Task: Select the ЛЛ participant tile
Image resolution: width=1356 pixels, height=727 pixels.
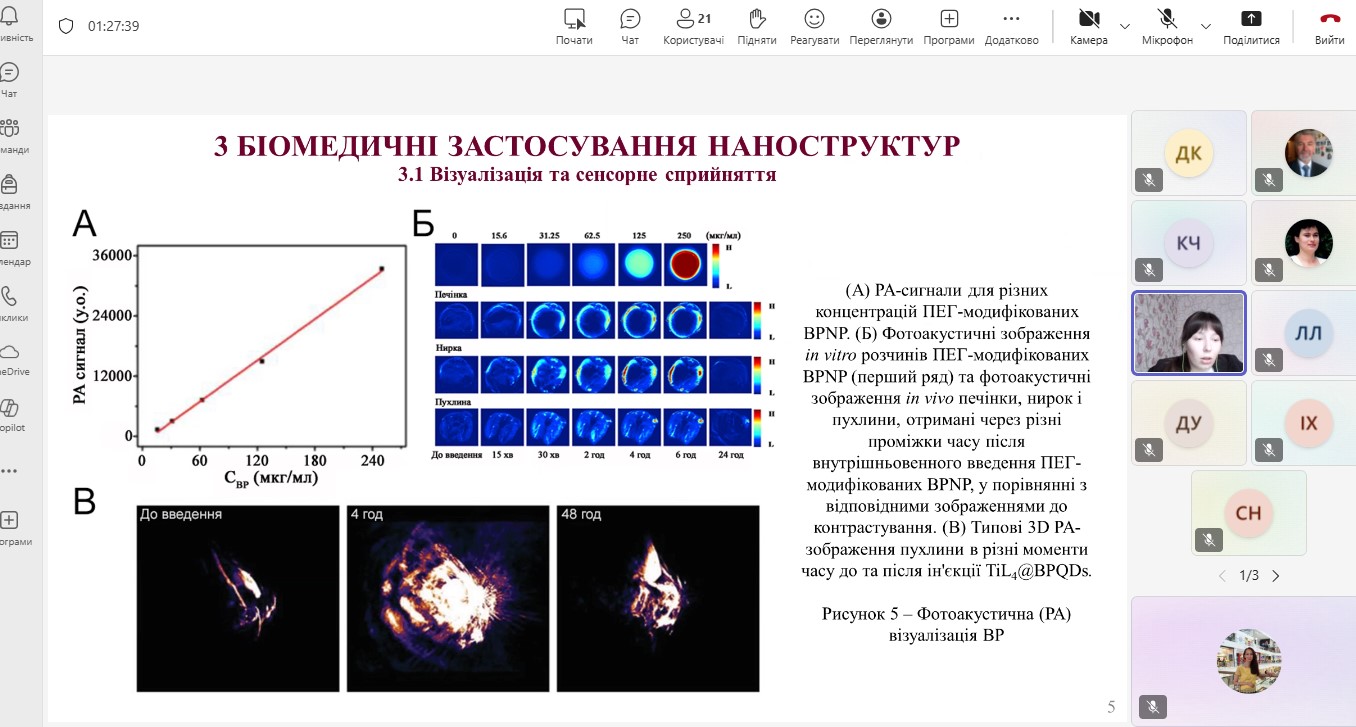Action: click(x=1309, y=333)
